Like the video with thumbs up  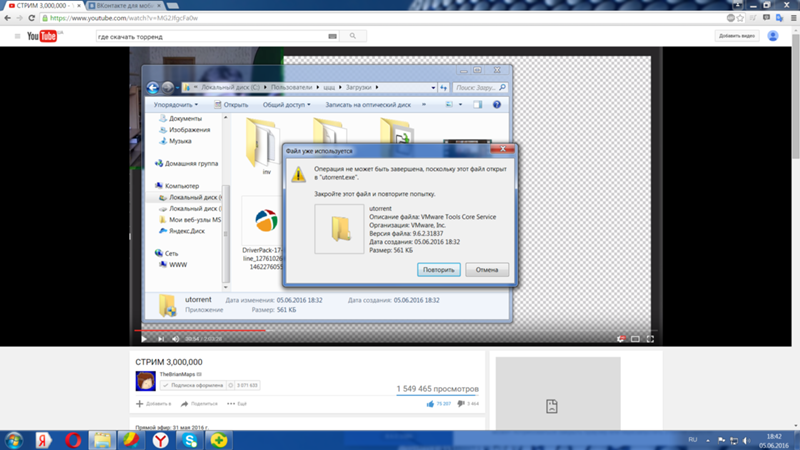[439, 404]
